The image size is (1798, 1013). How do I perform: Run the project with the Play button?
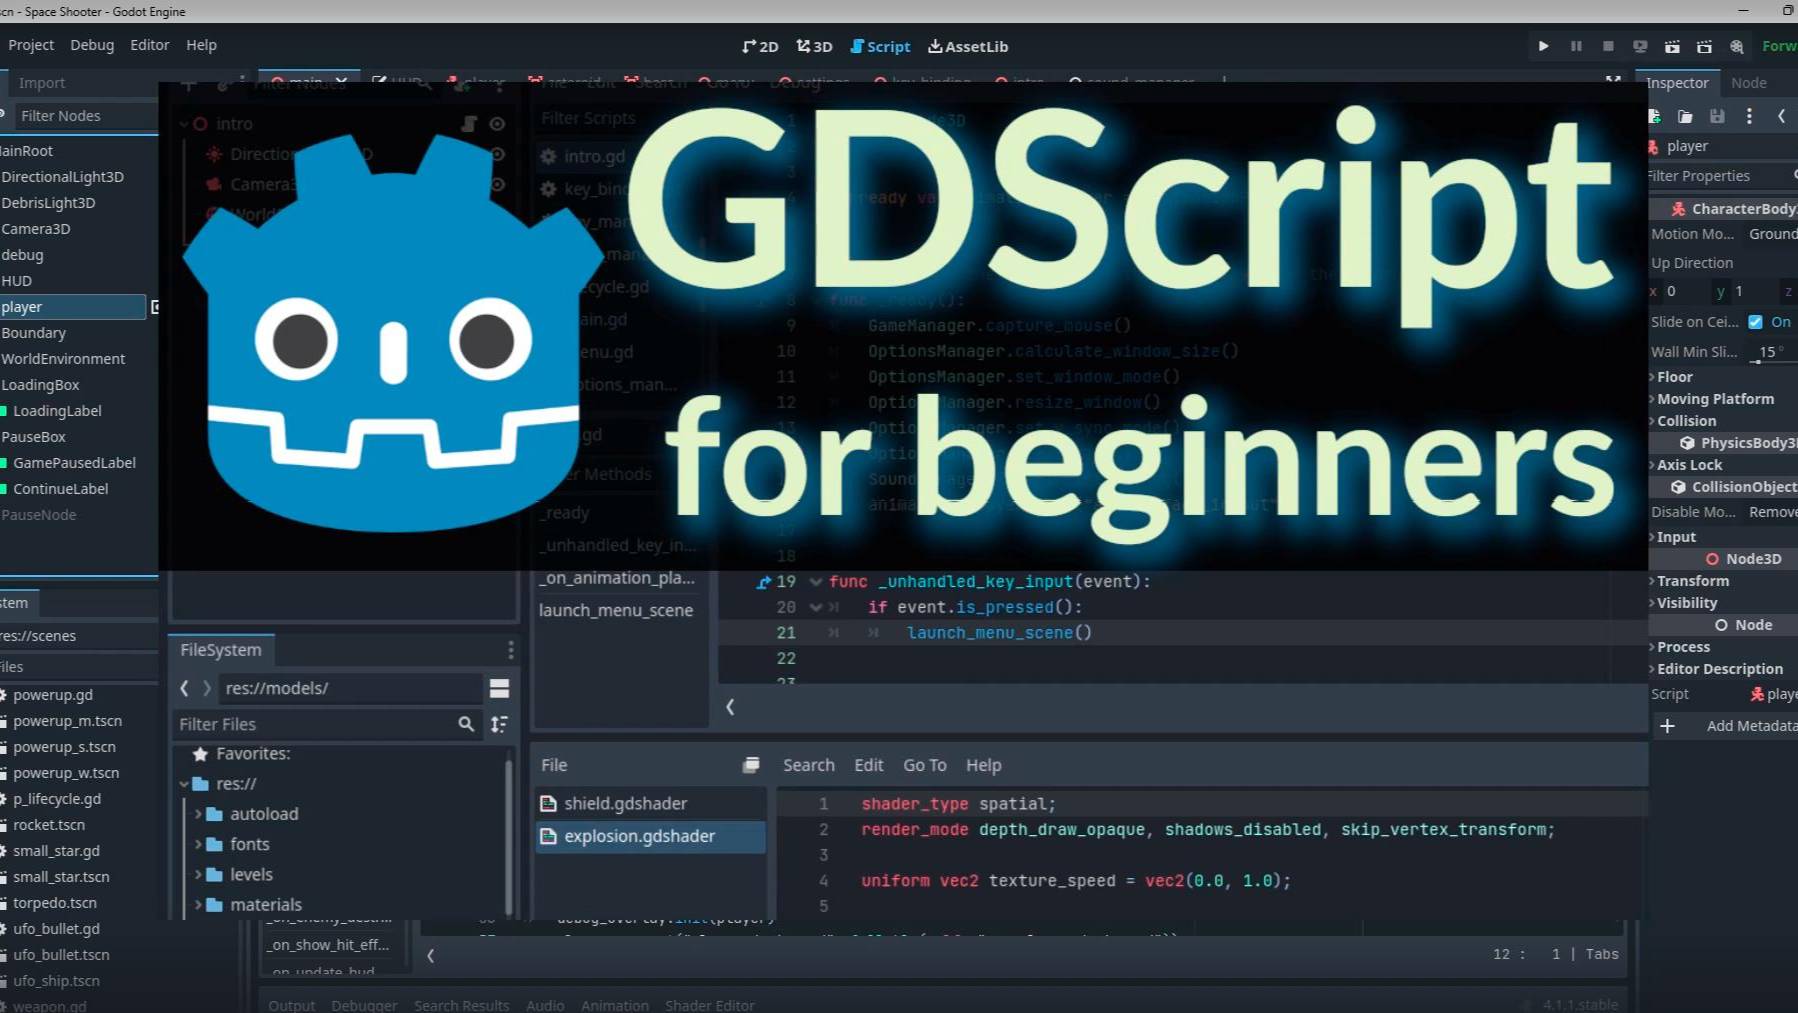pyautogui.click(x=1544, y=46)
